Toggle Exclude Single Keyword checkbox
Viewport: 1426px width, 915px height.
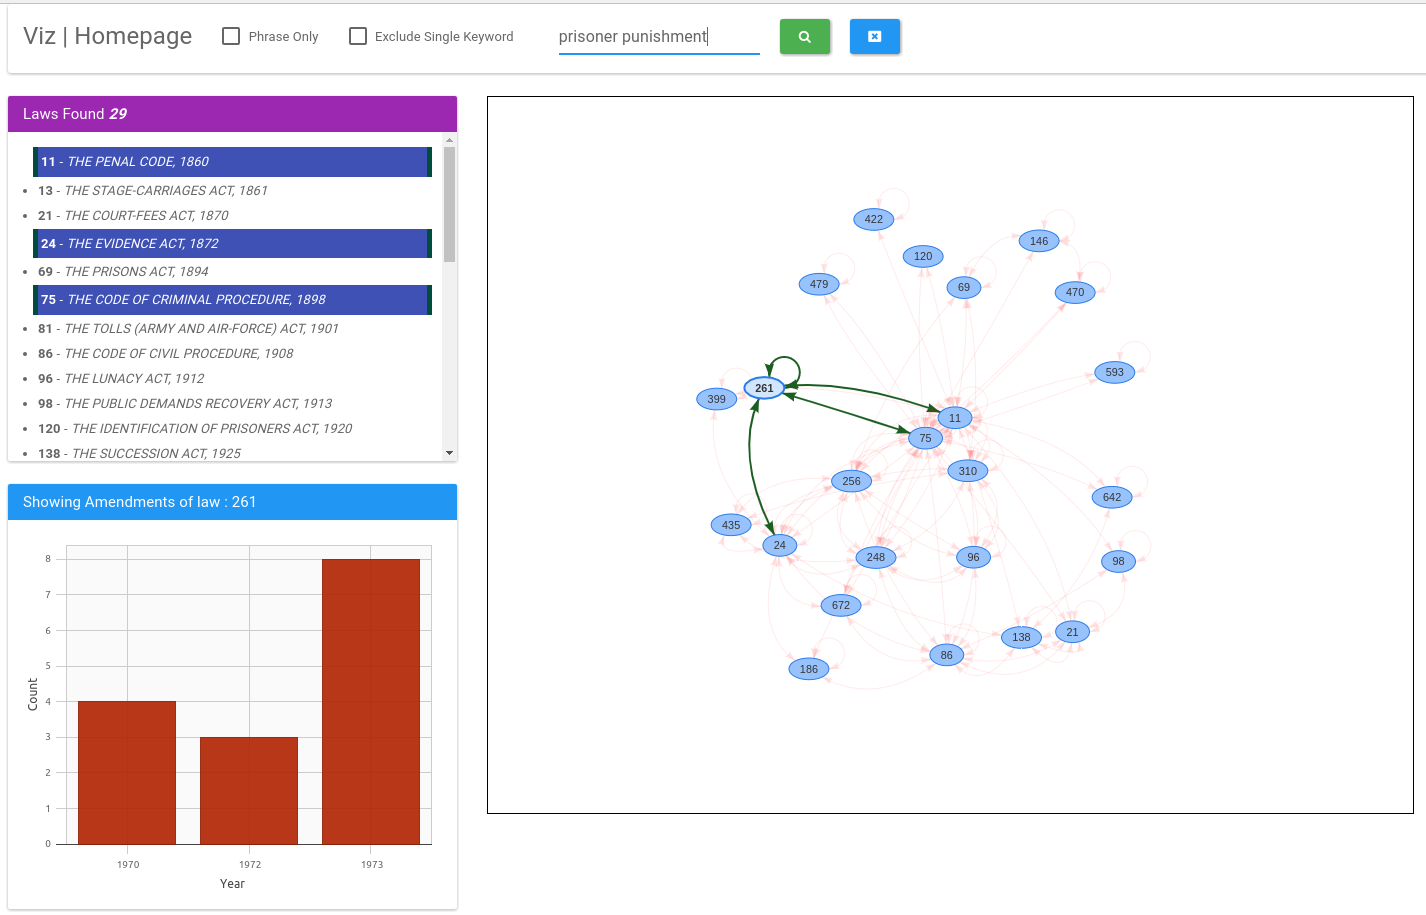(x=358, y=36)
